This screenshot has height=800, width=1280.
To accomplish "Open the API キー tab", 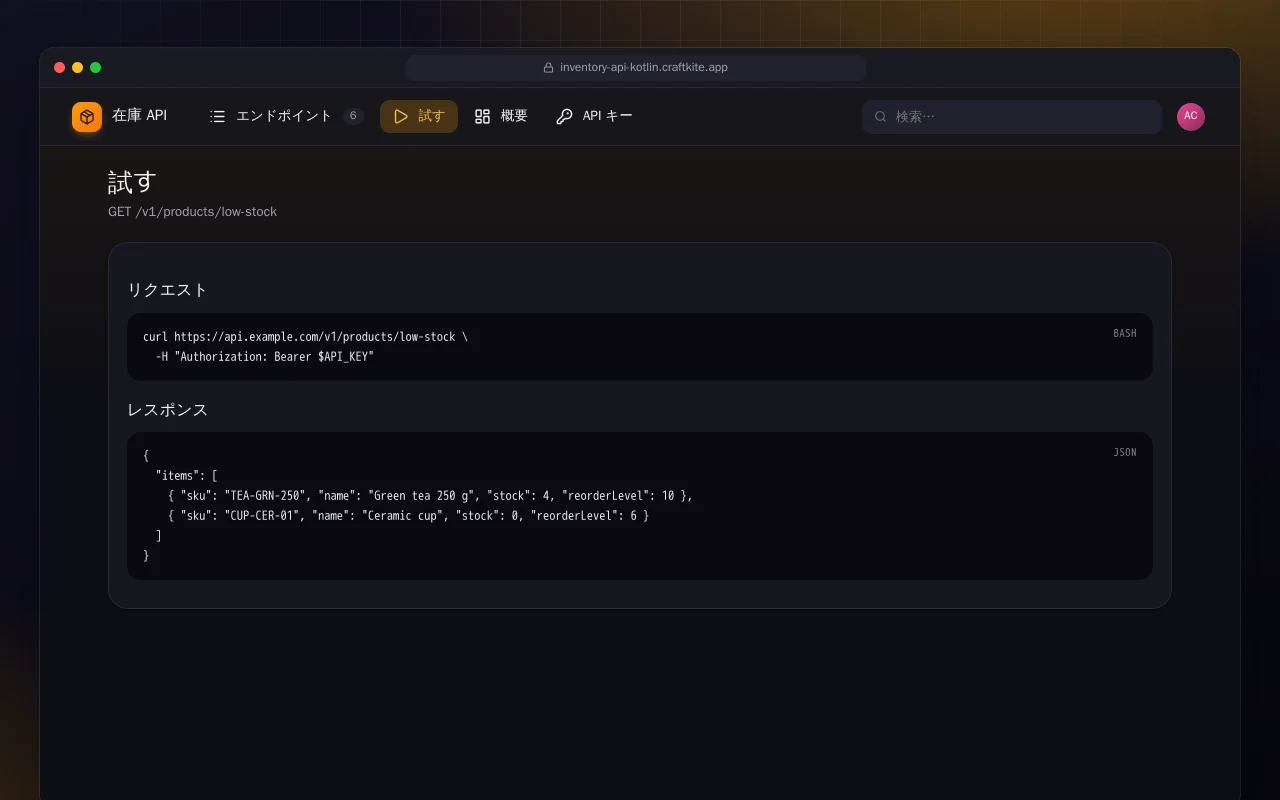I will click(x=594, y=116).
